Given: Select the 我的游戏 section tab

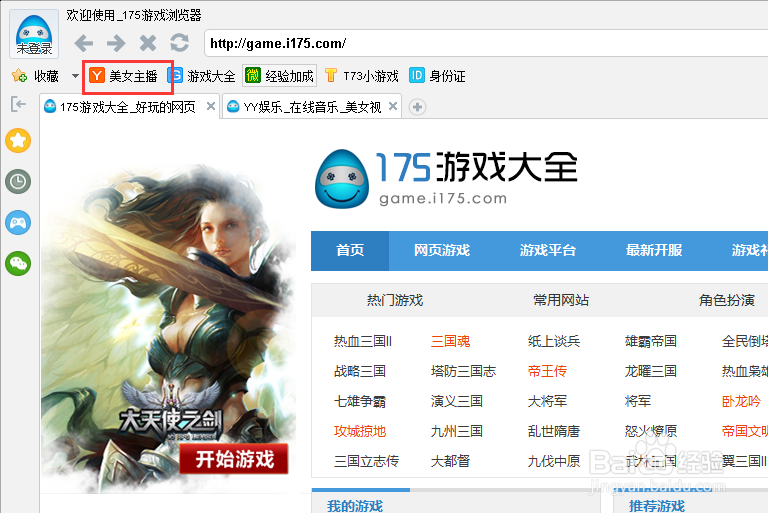Looking at the screenshot, I should pos(355,506).
